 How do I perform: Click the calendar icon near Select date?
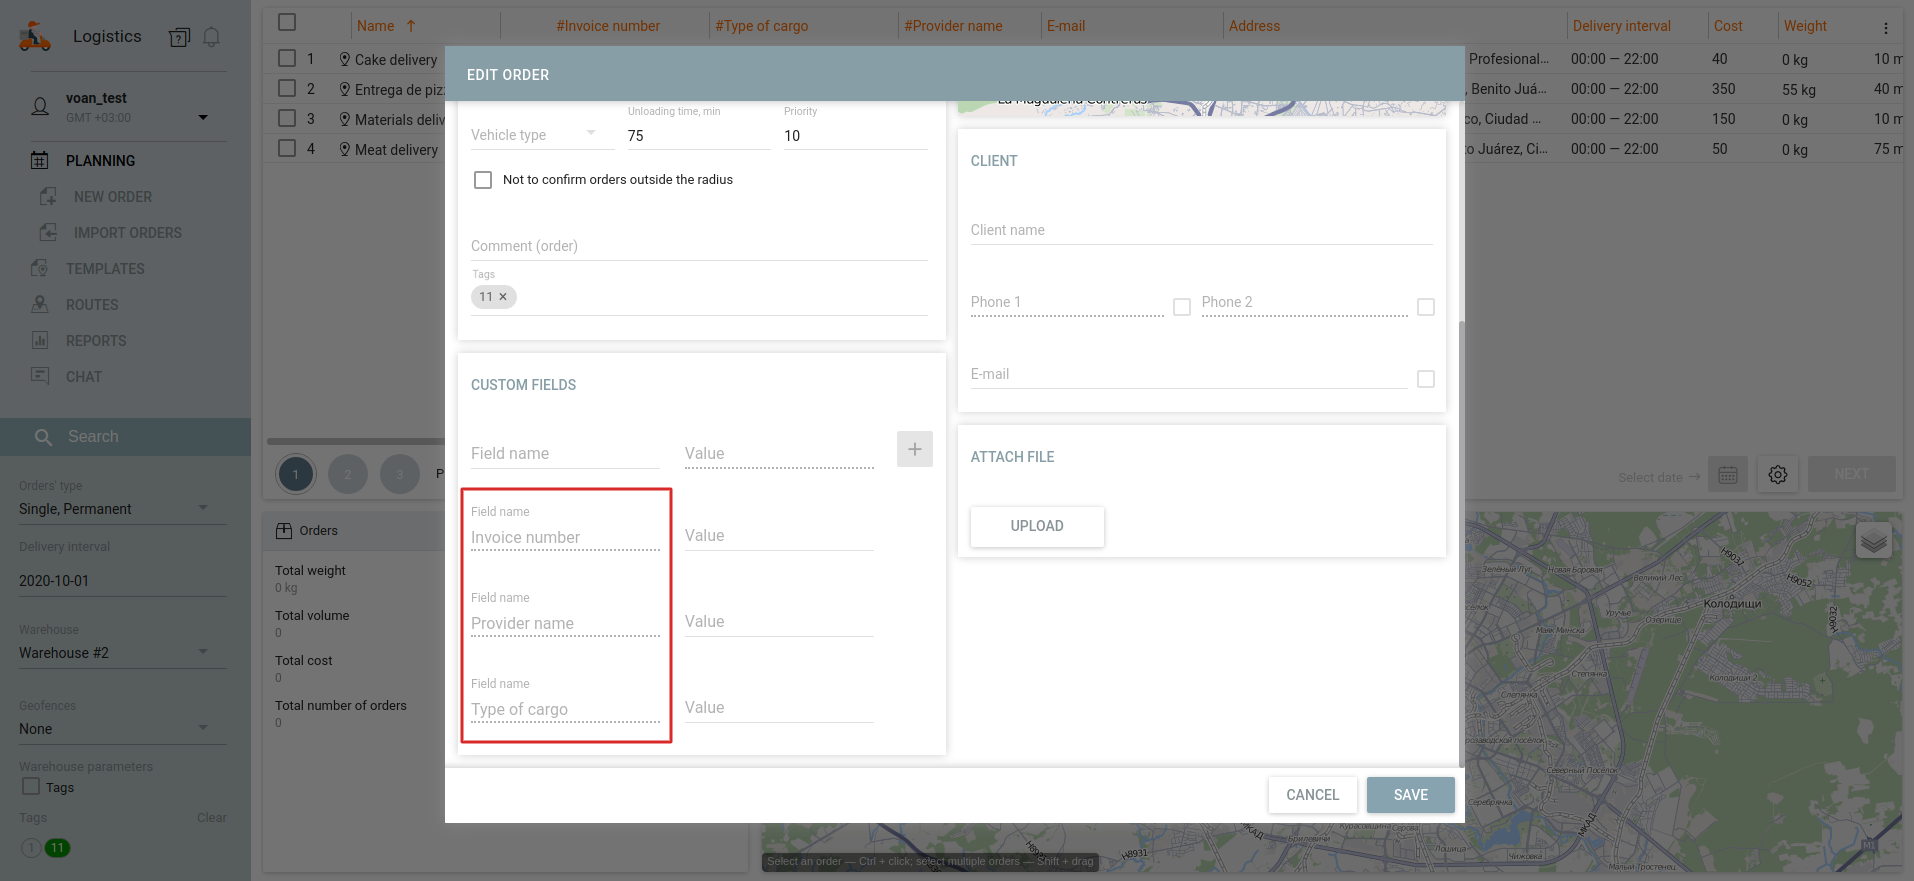[1727, 475]
